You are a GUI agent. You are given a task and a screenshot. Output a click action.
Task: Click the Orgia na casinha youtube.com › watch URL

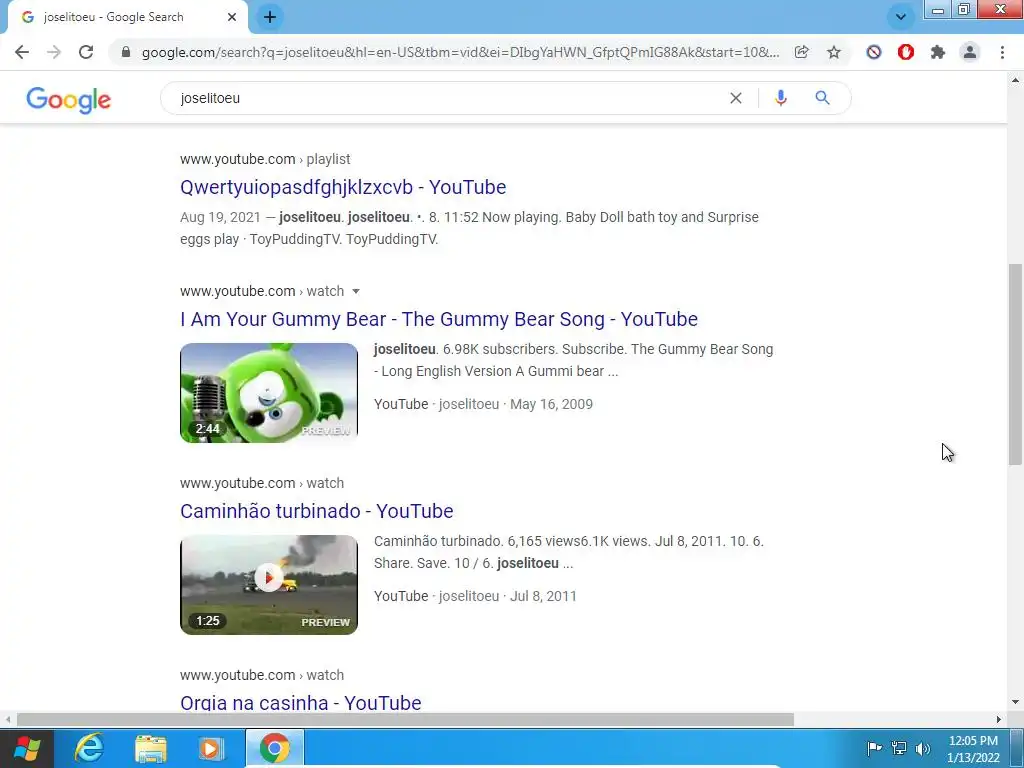(x=262, y=675)
